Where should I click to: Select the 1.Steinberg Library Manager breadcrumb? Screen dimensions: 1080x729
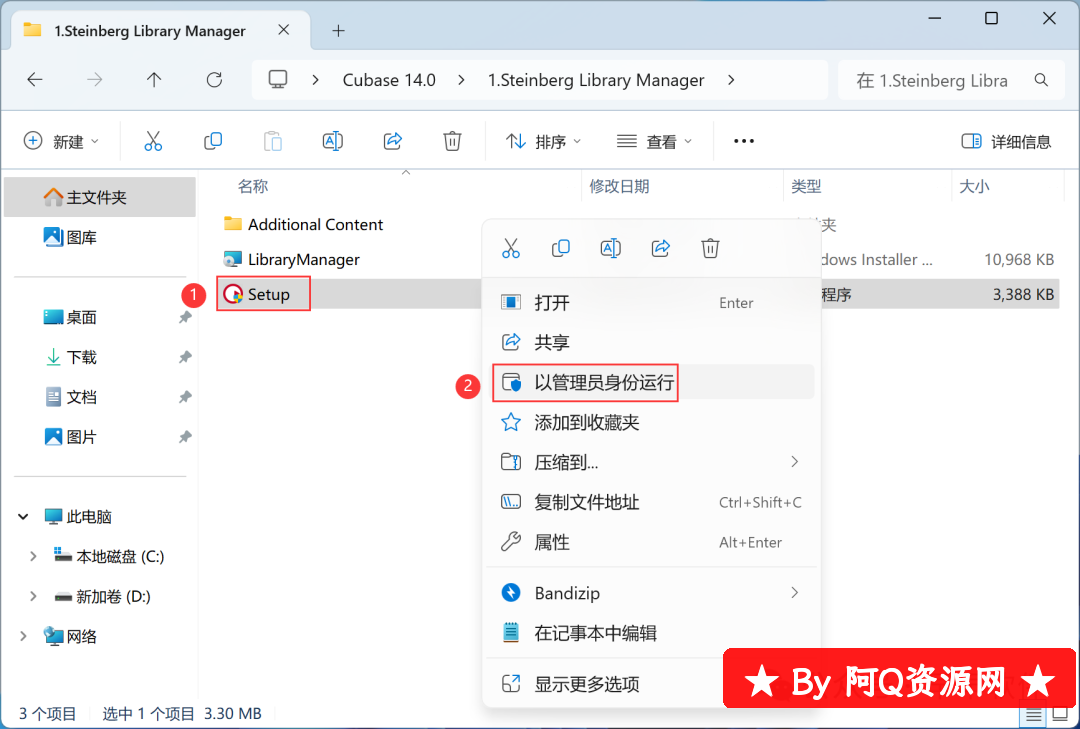coord(596,80)
